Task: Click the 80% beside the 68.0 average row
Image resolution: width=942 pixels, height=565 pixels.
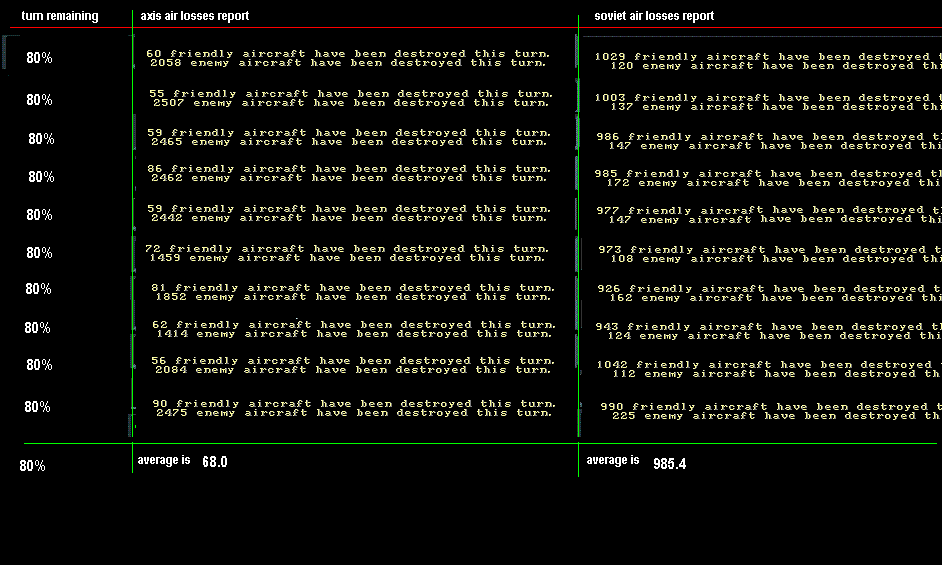Action: click(32, 466)
